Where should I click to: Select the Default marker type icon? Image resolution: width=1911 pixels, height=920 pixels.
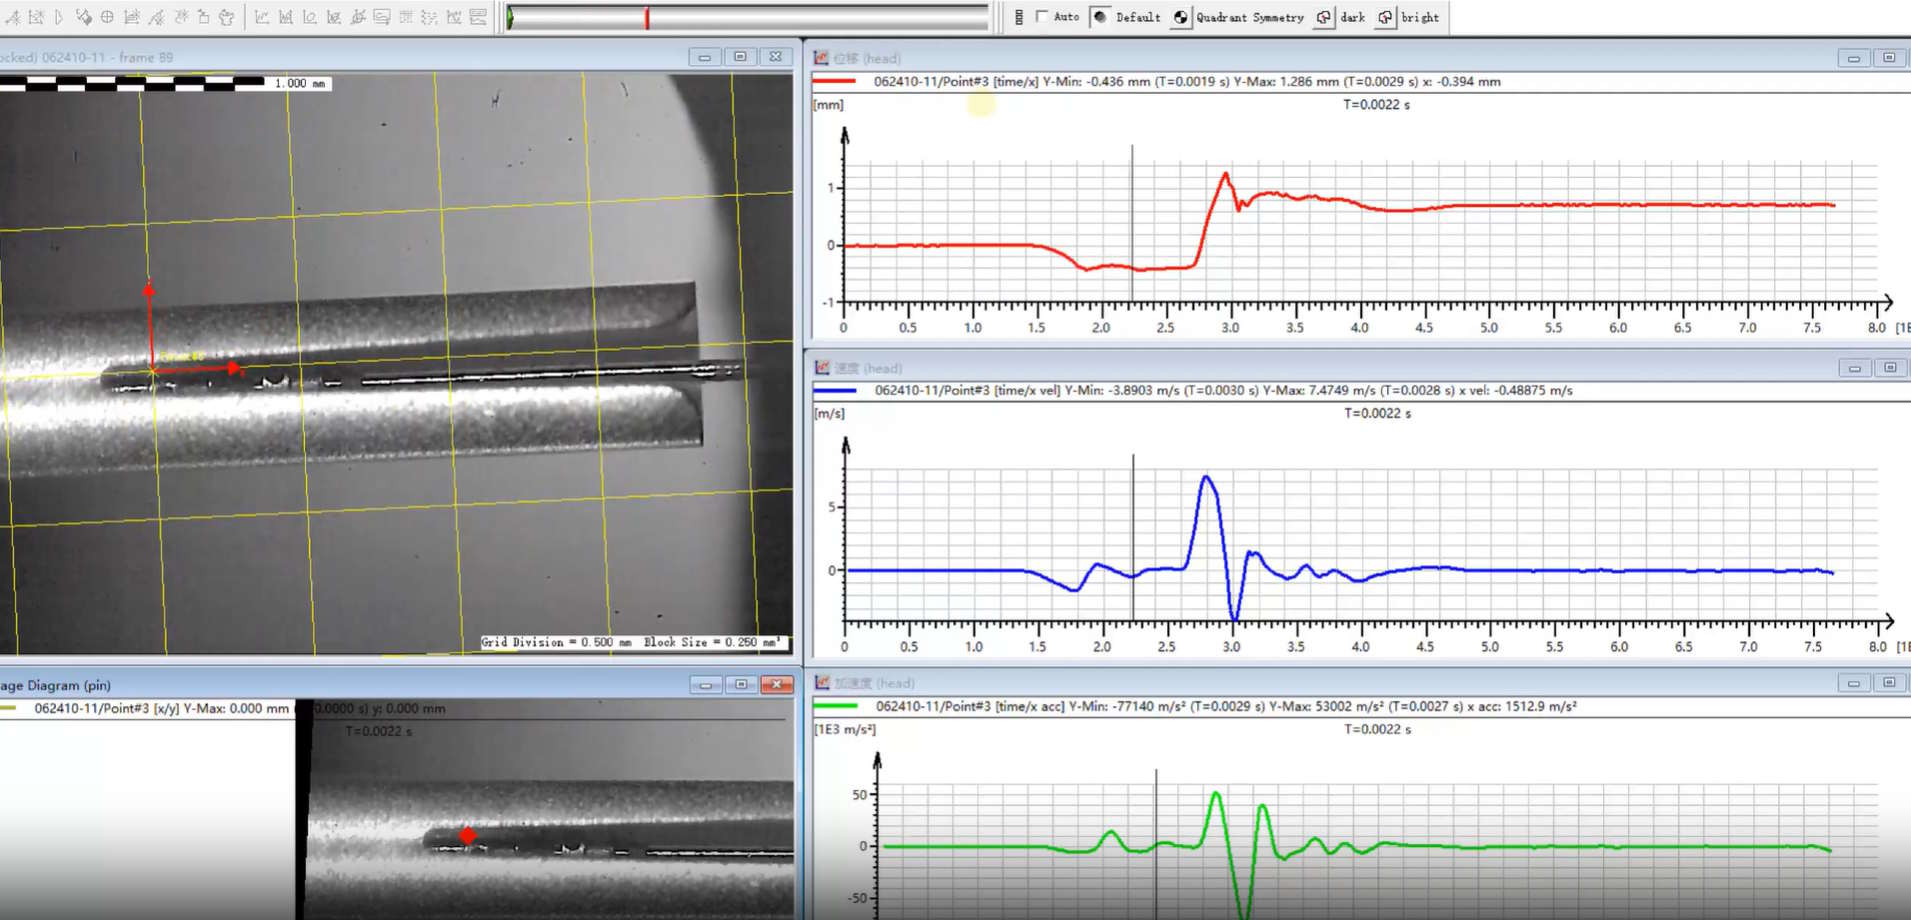click(1101, 17)
